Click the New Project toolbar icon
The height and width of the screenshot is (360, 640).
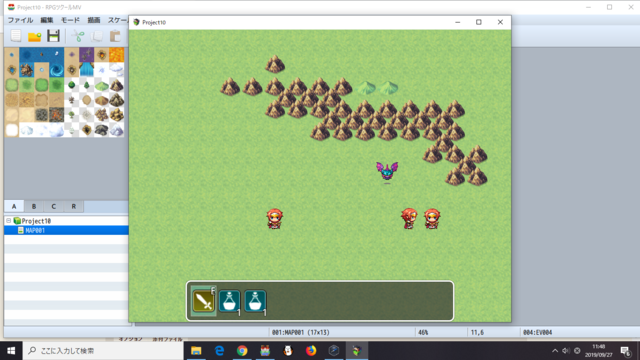[x=16, y=36]
